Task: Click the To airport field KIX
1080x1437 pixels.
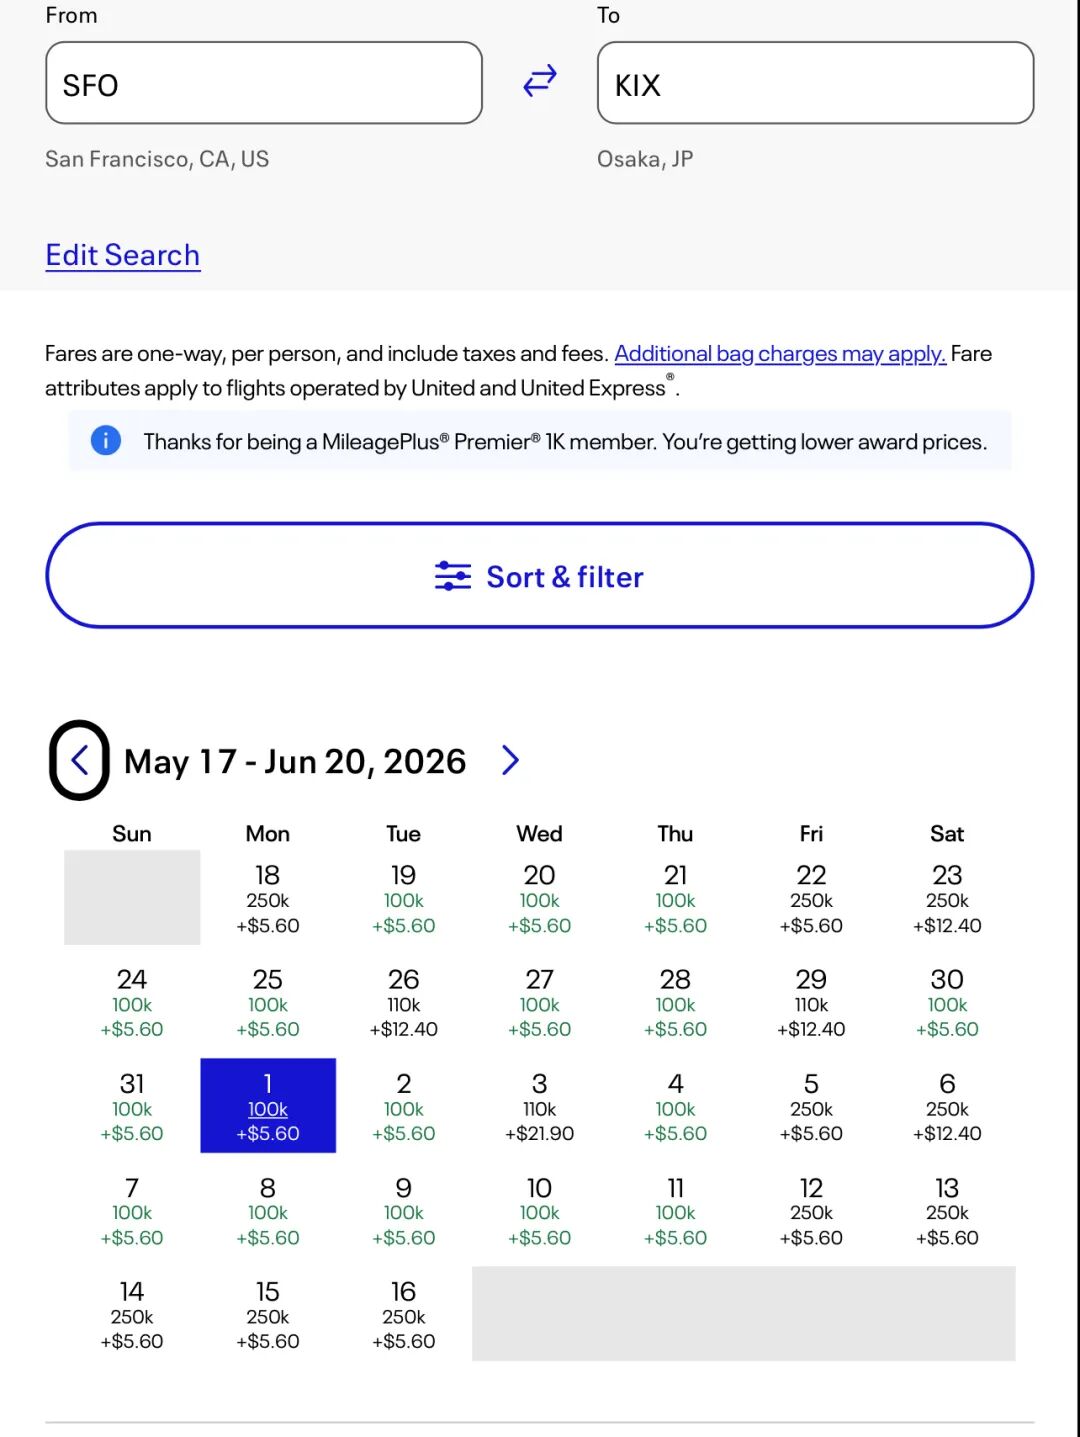Action: (x=815, y=83)
